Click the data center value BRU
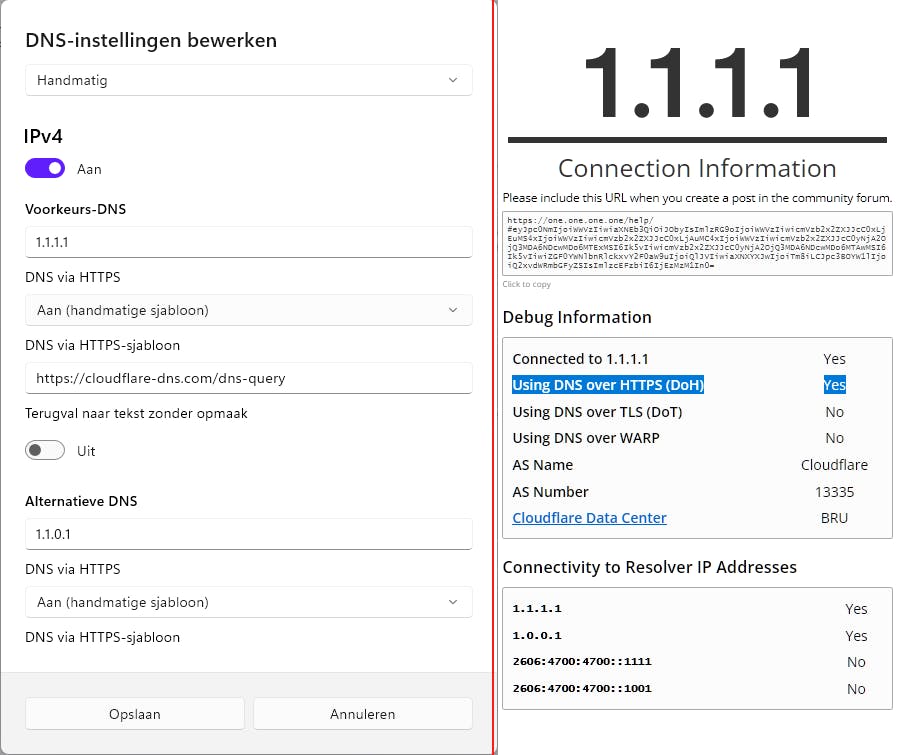 click(x=835, y=518)
